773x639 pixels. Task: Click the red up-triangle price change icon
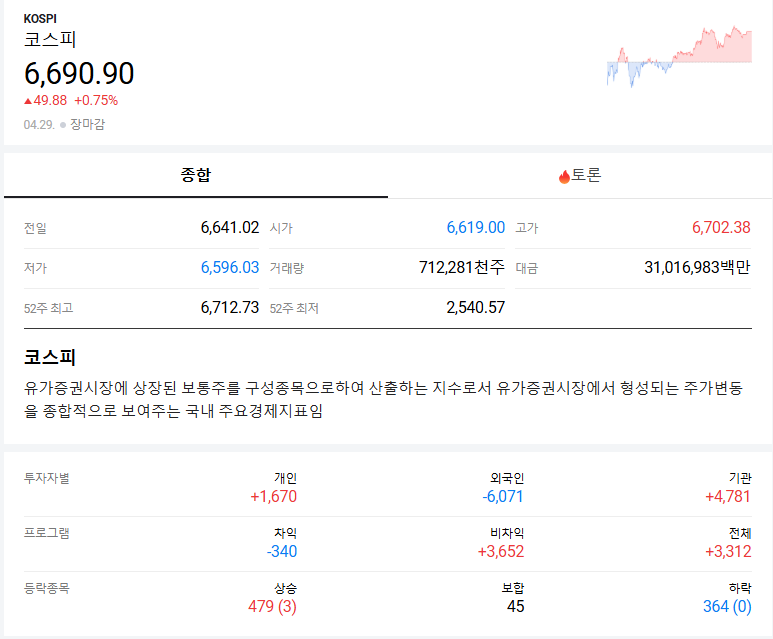[28, 101]
